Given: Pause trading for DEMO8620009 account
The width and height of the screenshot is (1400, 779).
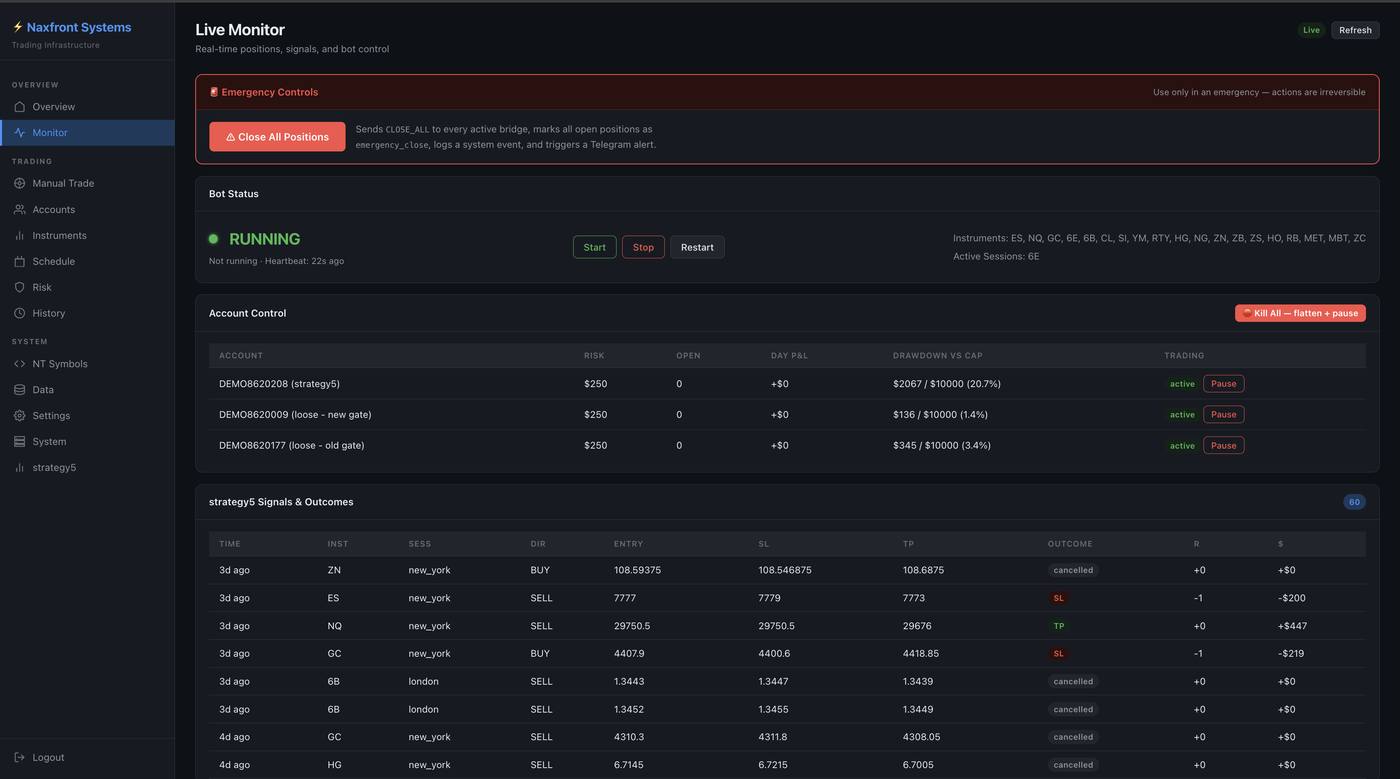Looking at the screenshot, I should tap(1223, 415).
